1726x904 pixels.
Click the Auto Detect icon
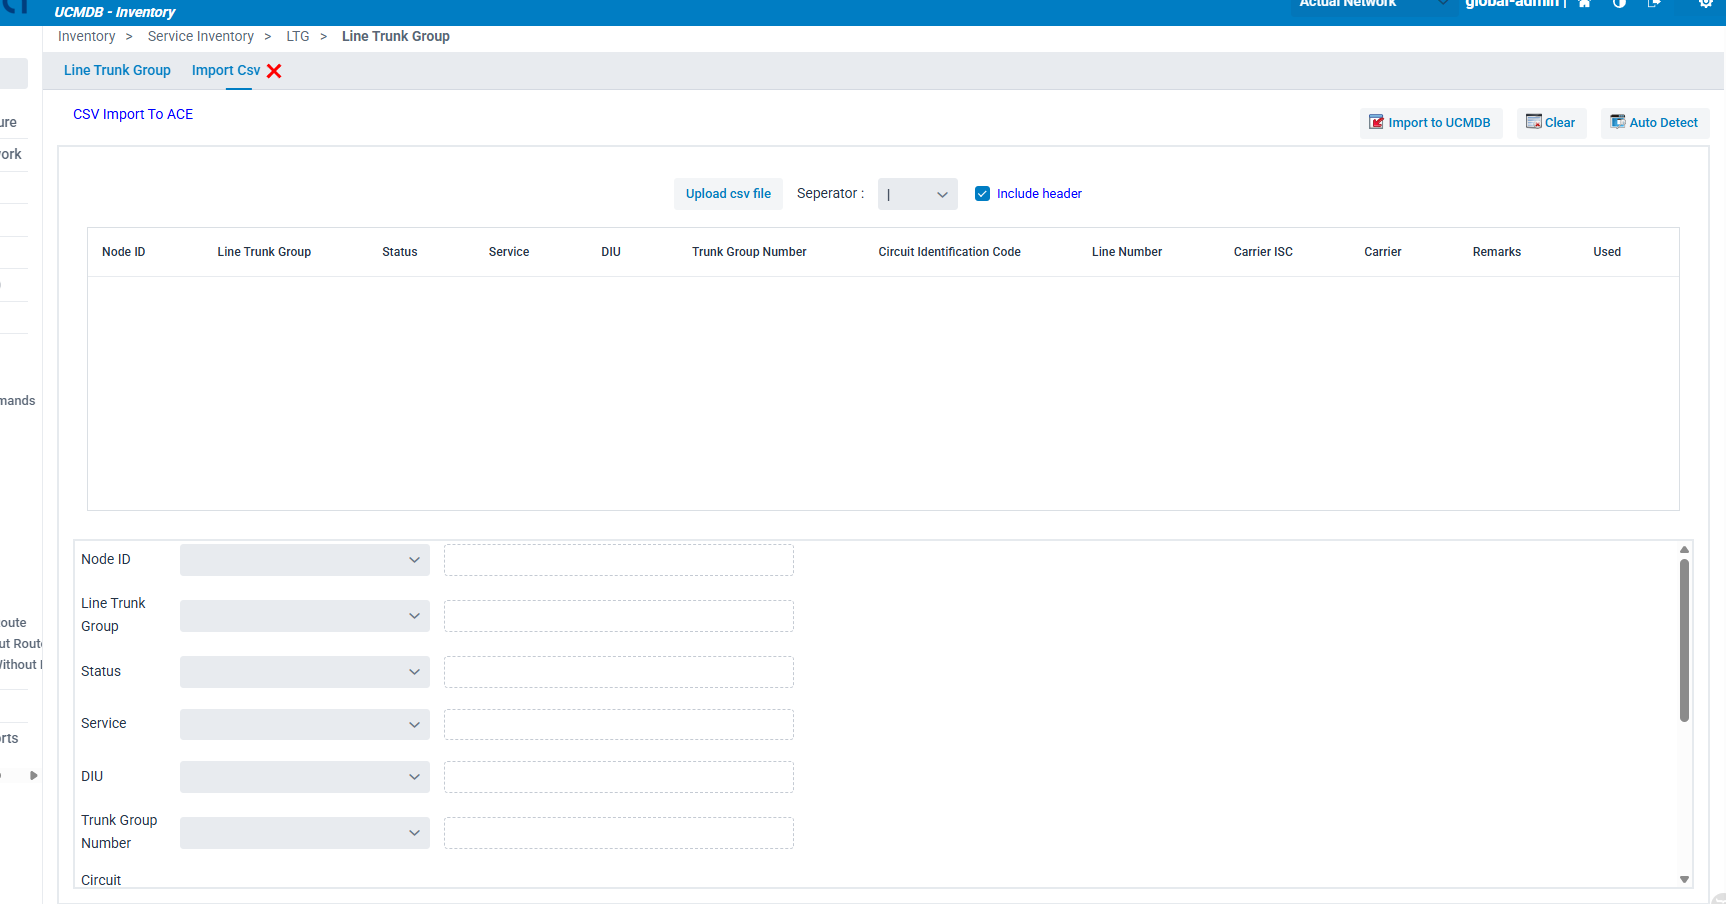pyautogui.click(x=1617, y=122)
